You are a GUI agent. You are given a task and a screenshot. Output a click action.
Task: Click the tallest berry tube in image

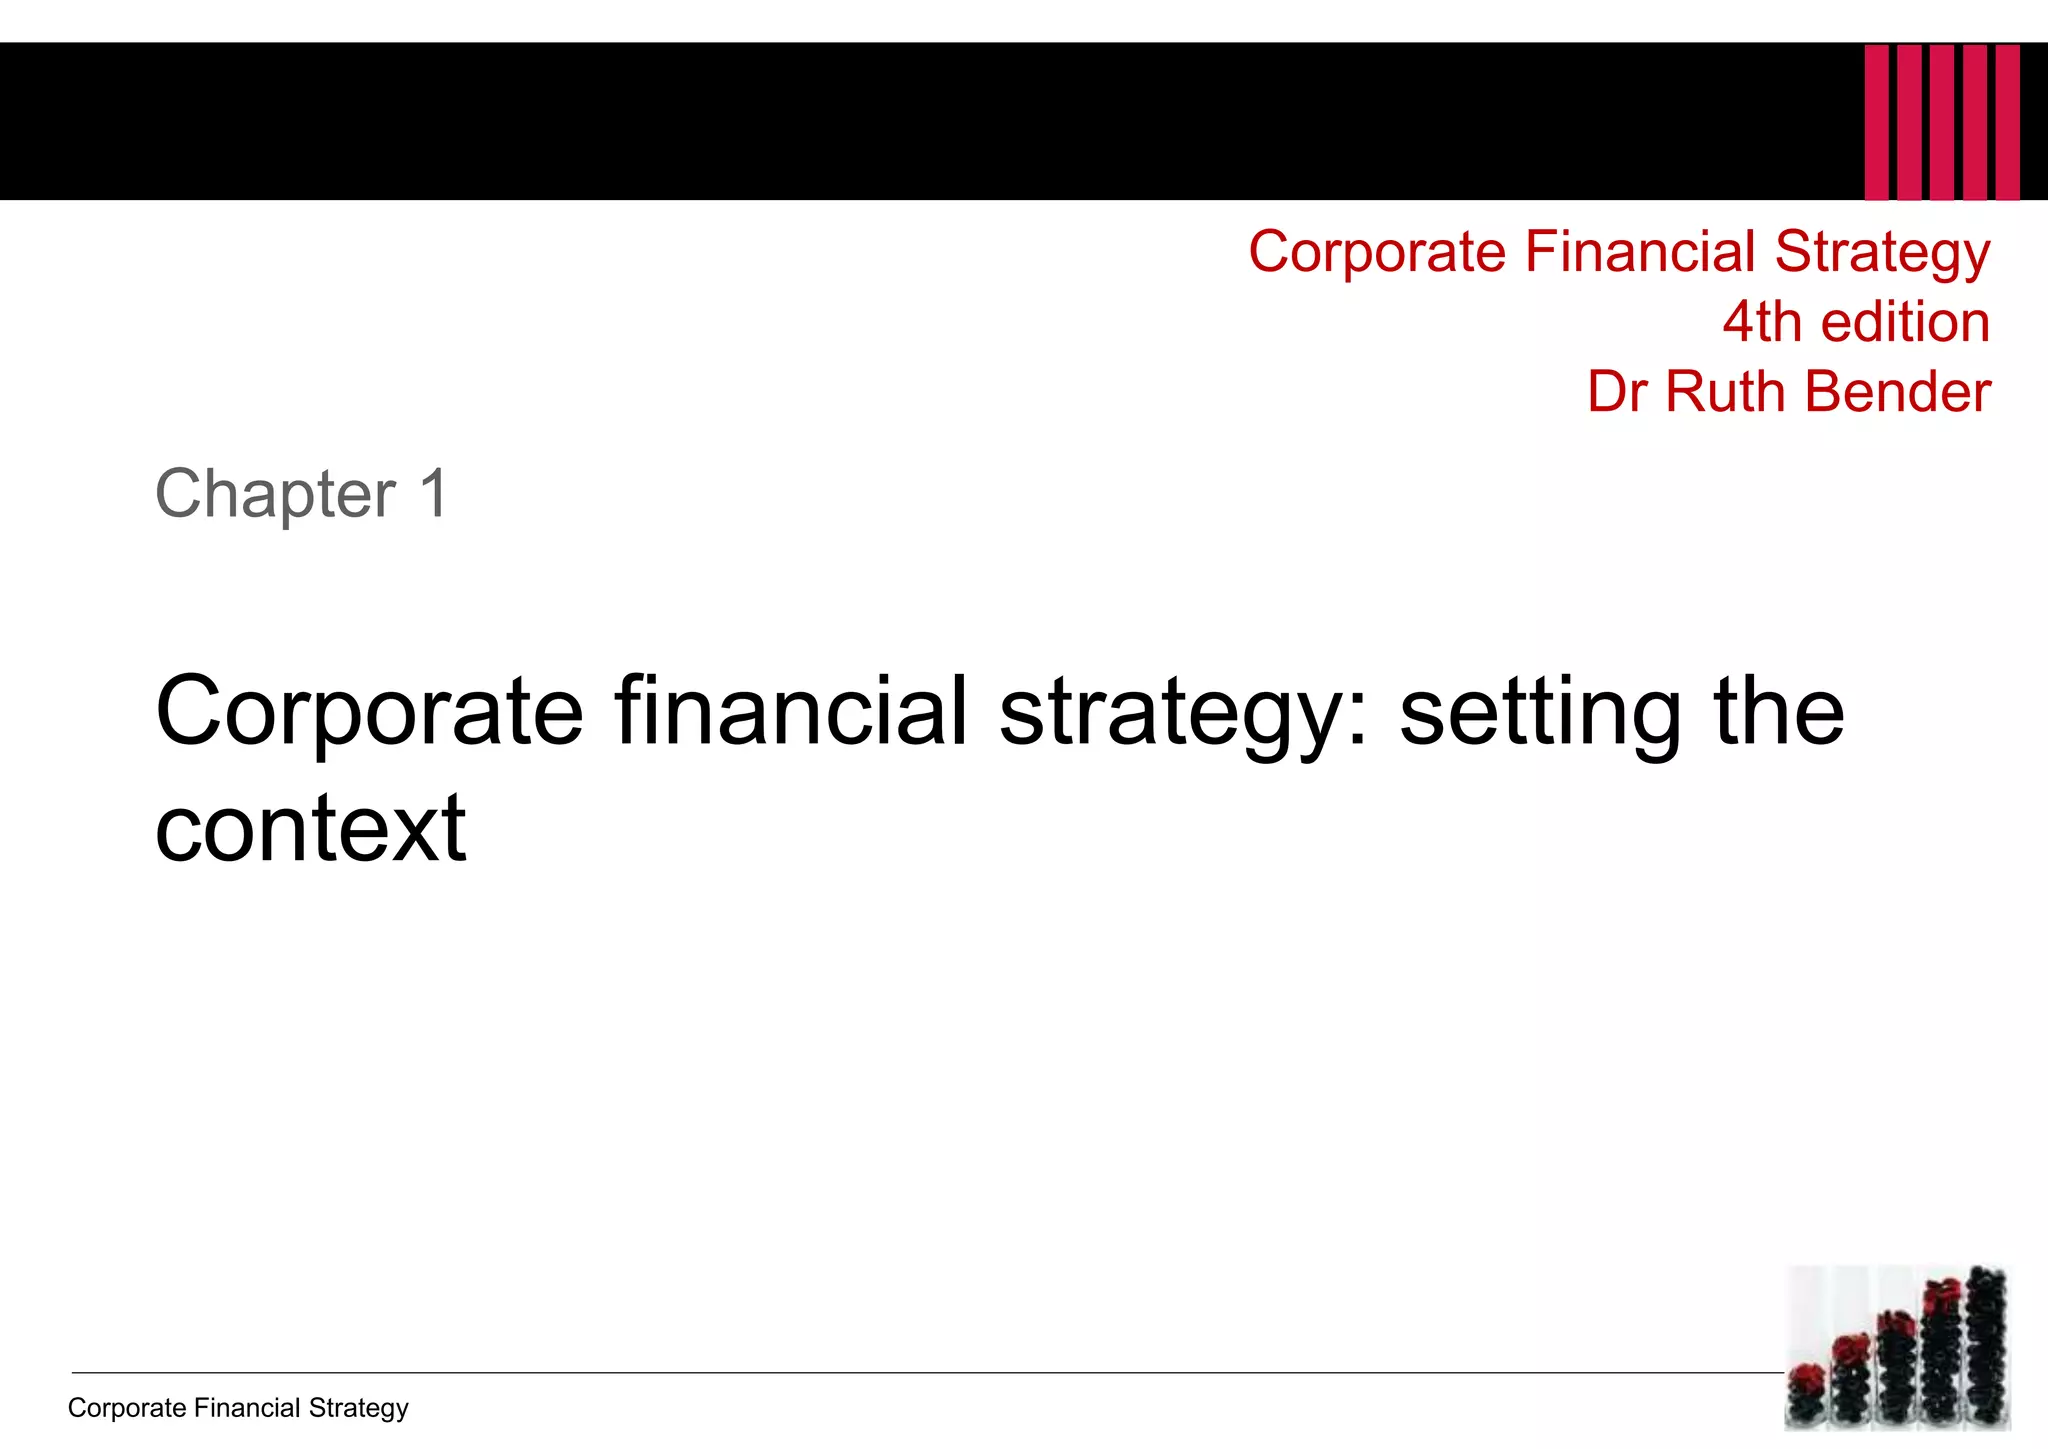click(x=1986, y=1345)
